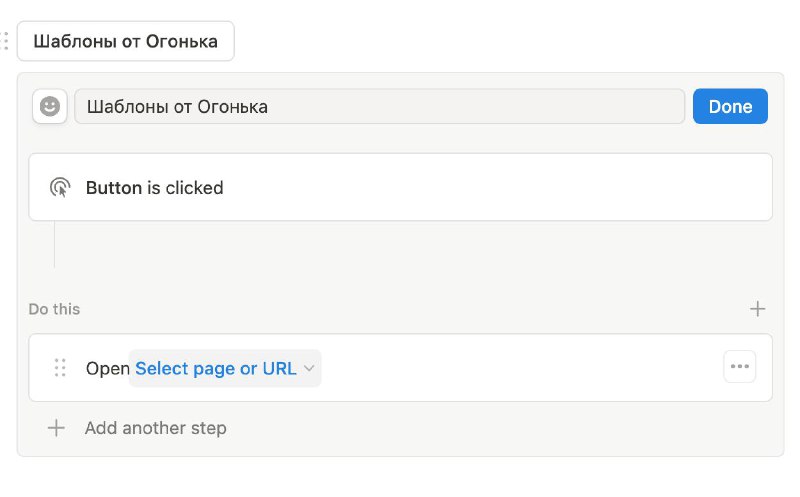This screenshot has height=497, width=800.
Task: Open Select page or URL dropdown
Action: (225, 368)
